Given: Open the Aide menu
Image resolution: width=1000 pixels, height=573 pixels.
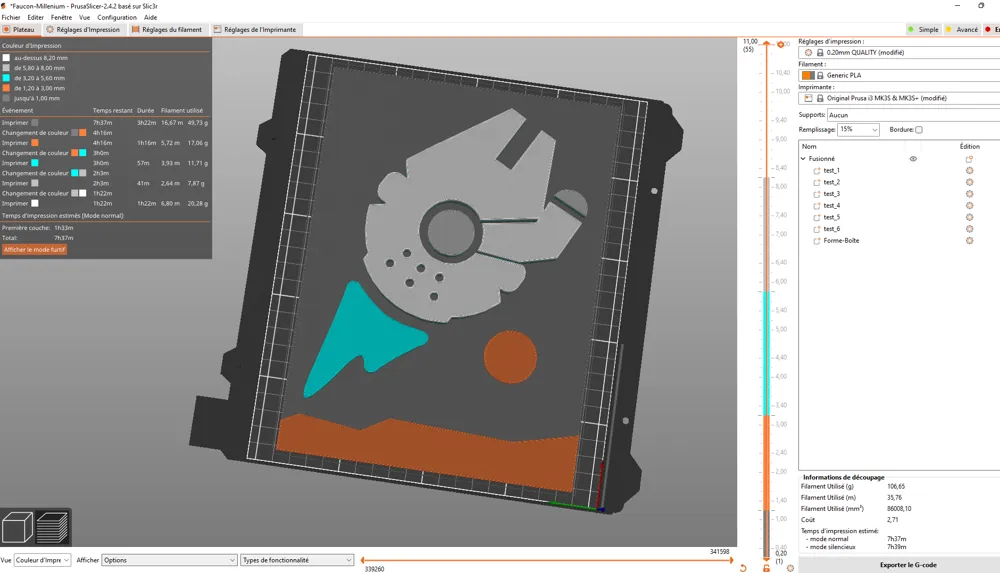Looking at the screenshot, I should 151,17.
